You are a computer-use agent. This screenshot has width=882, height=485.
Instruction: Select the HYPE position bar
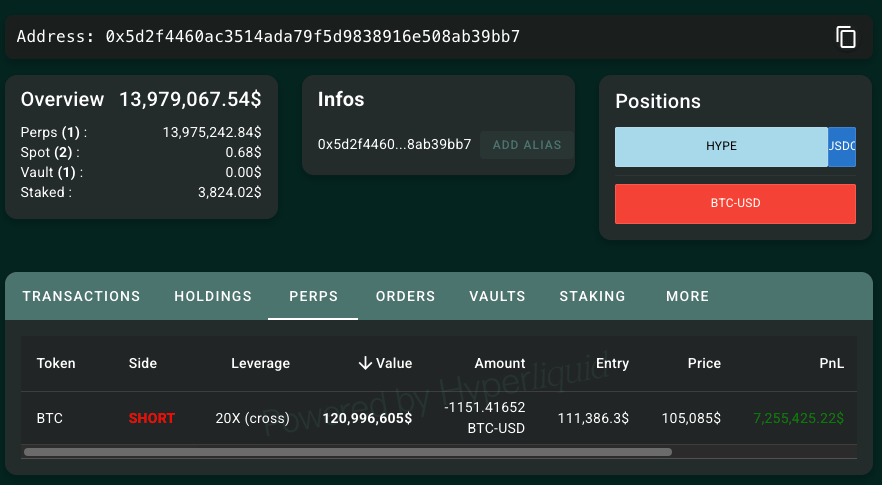pos(721,146)
